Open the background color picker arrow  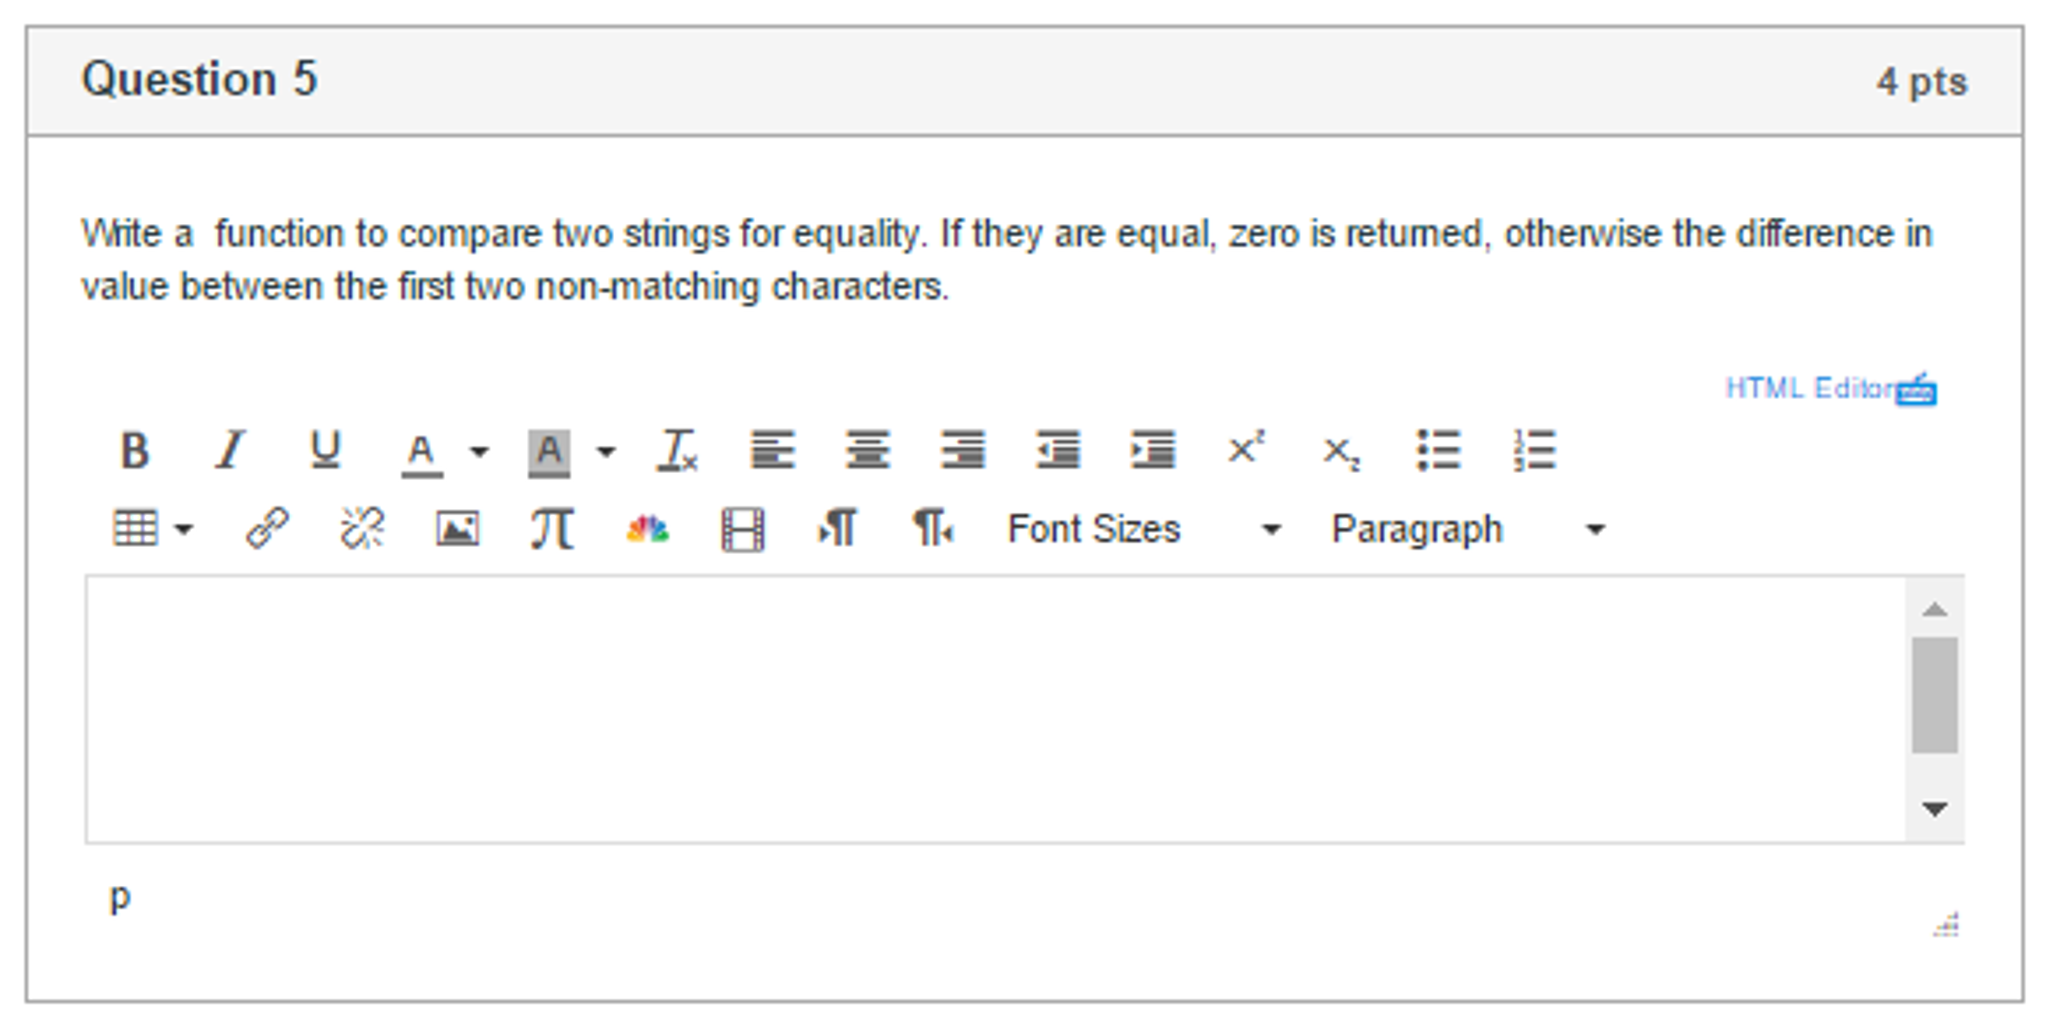point(604,452)
